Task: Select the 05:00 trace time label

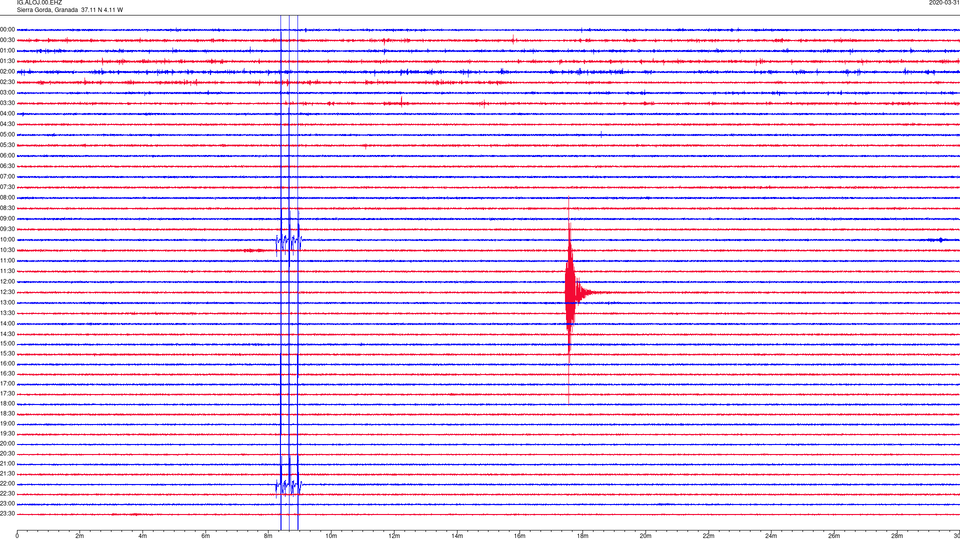Action: pos(7,135)
